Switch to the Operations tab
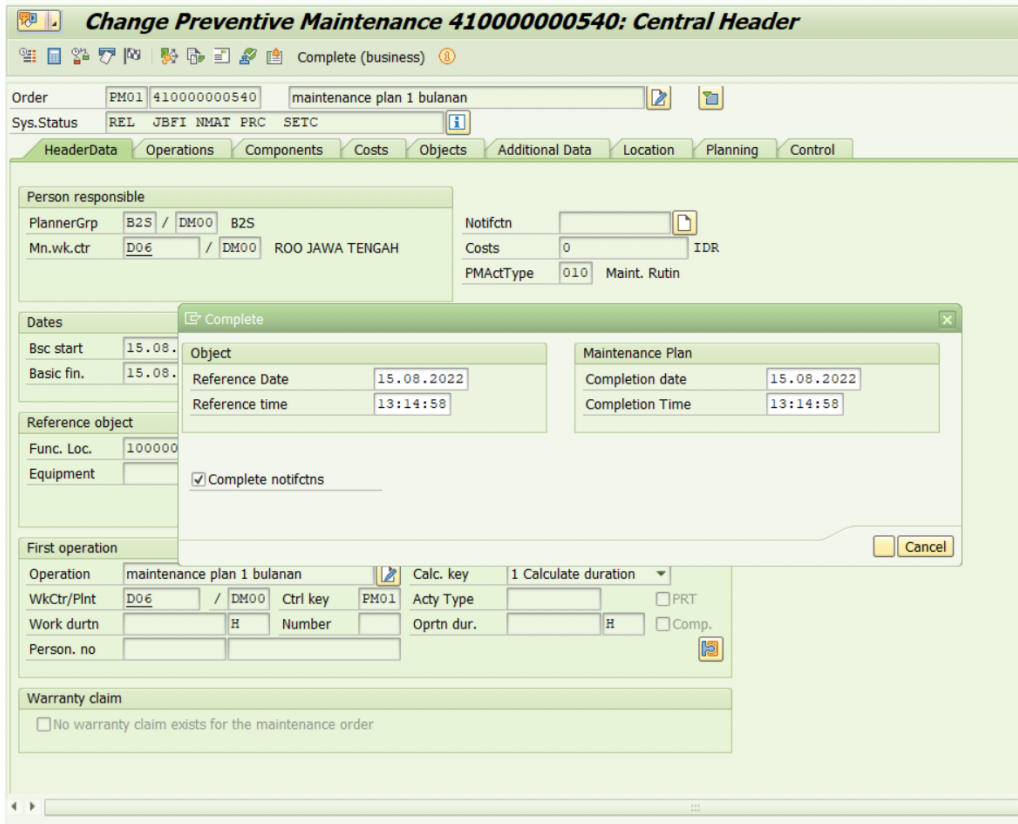Viewport: 1018px width, 824px height. [x=180, y=150]
